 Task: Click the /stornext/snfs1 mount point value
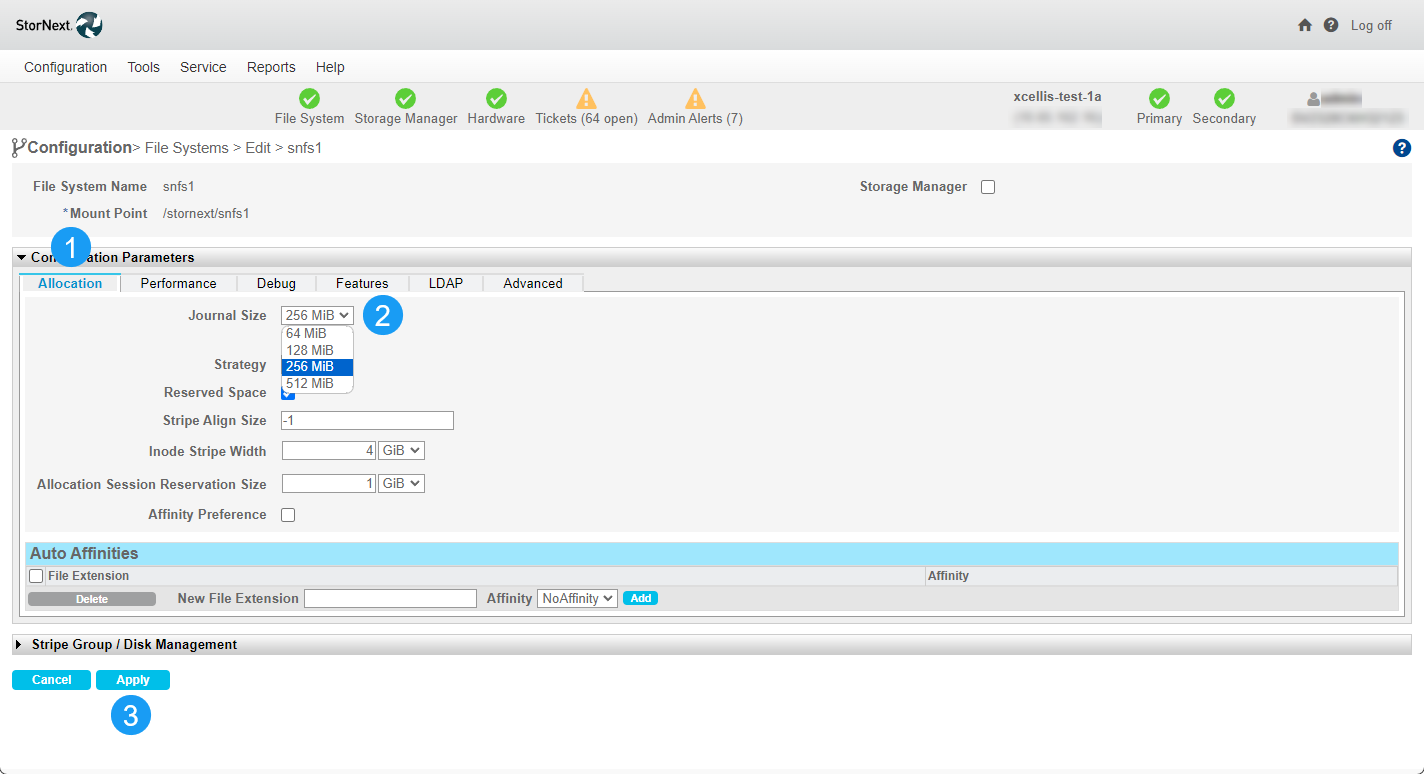pos(206,214)
